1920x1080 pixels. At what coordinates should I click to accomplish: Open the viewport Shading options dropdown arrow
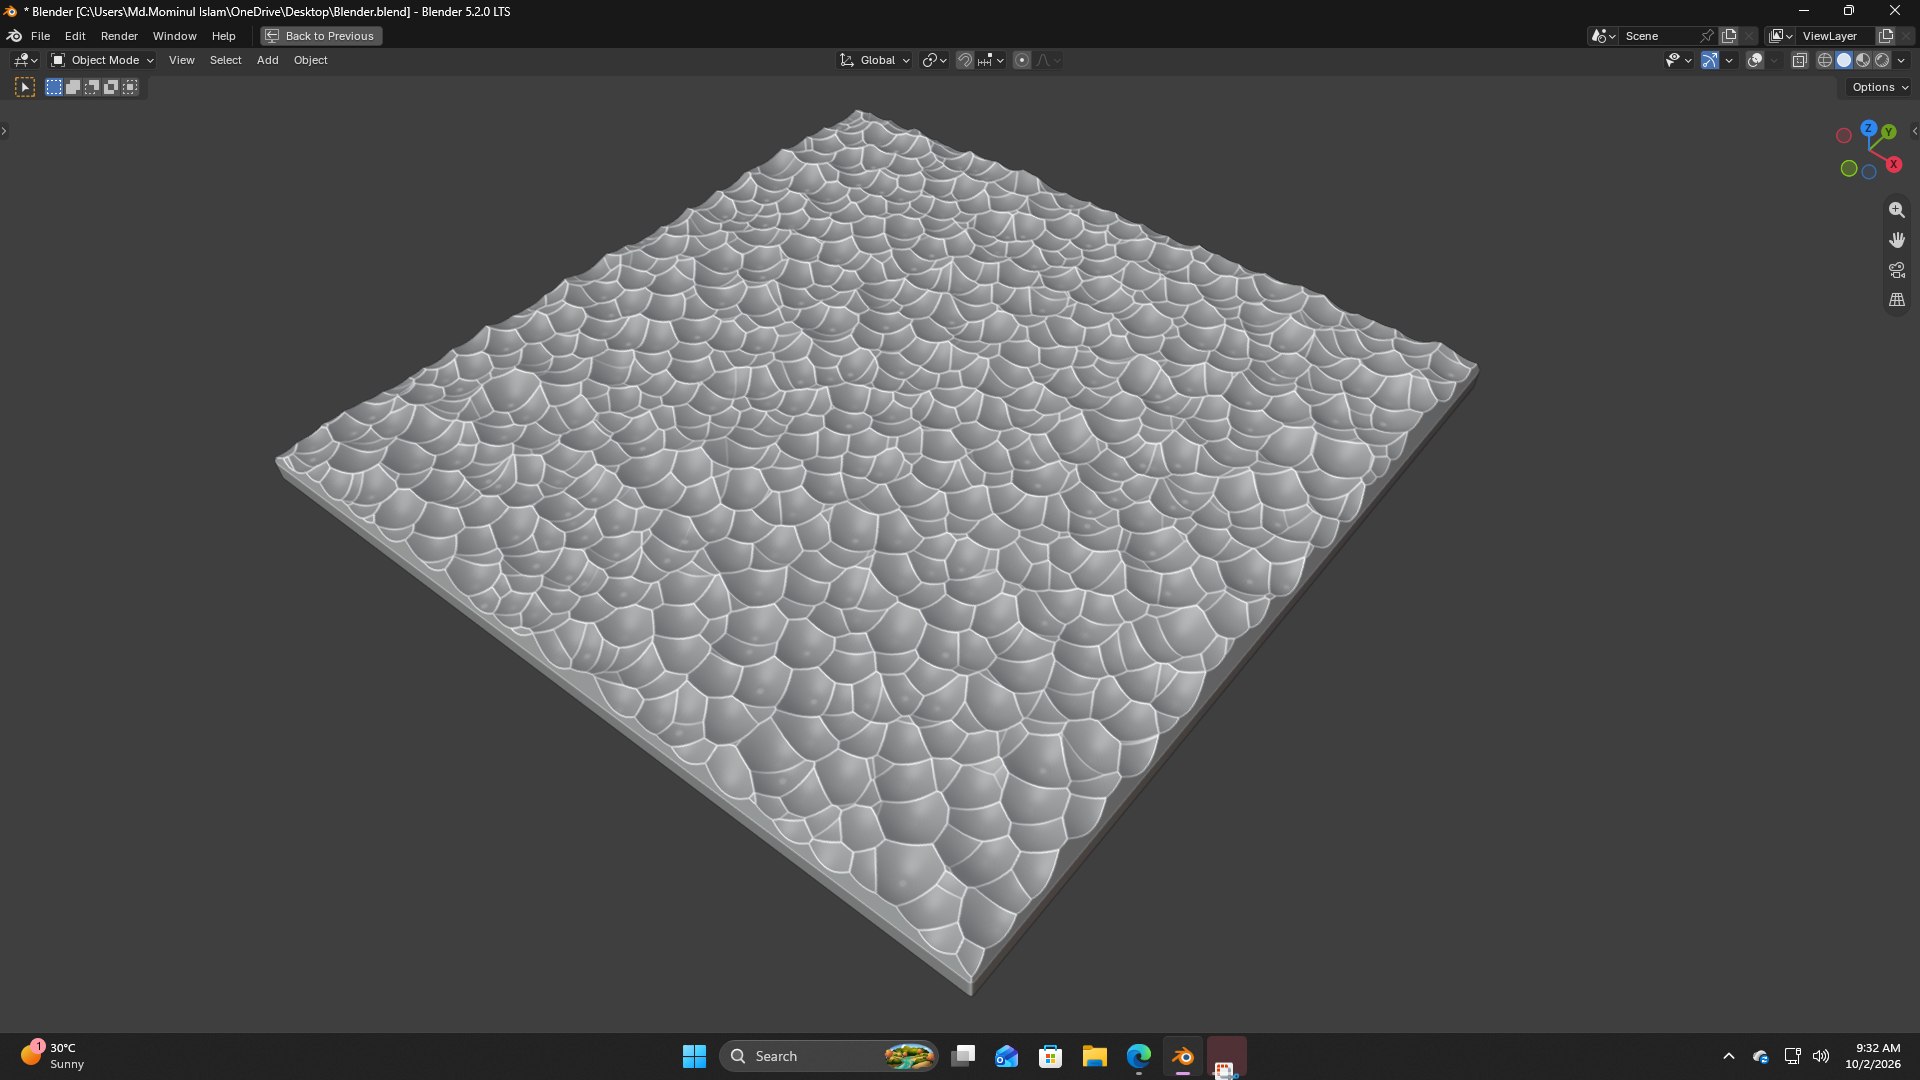click(1901, 61)
